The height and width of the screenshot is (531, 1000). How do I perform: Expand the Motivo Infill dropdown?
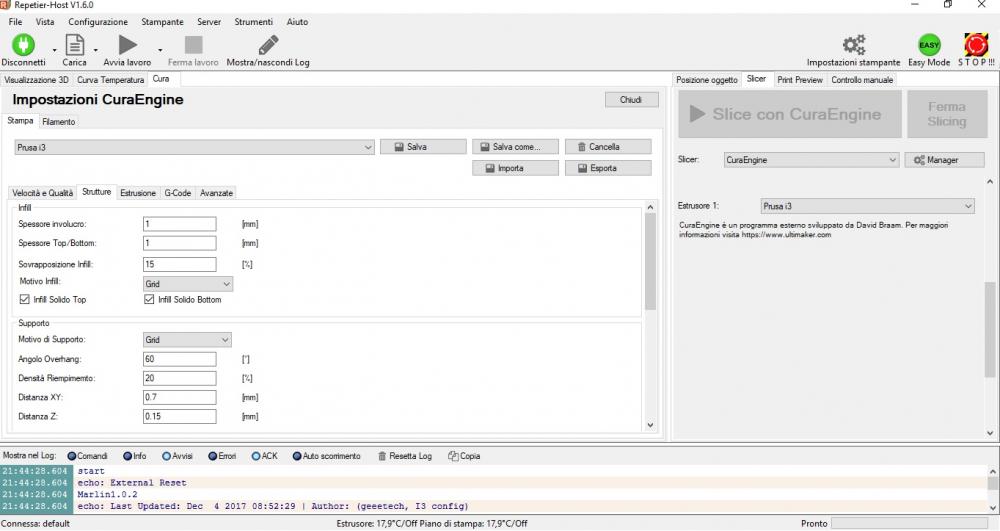coord(188,284)
